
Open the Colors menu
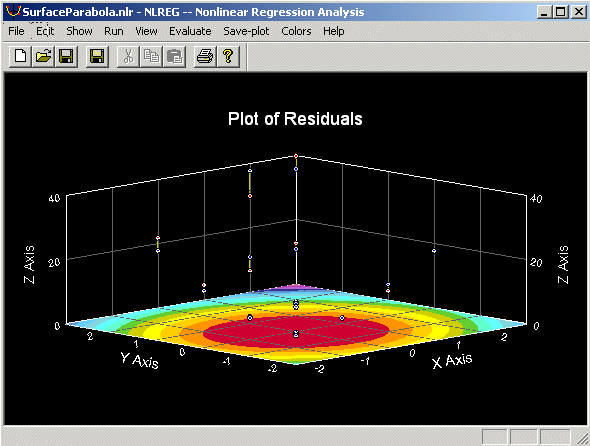tap(296, 31)
